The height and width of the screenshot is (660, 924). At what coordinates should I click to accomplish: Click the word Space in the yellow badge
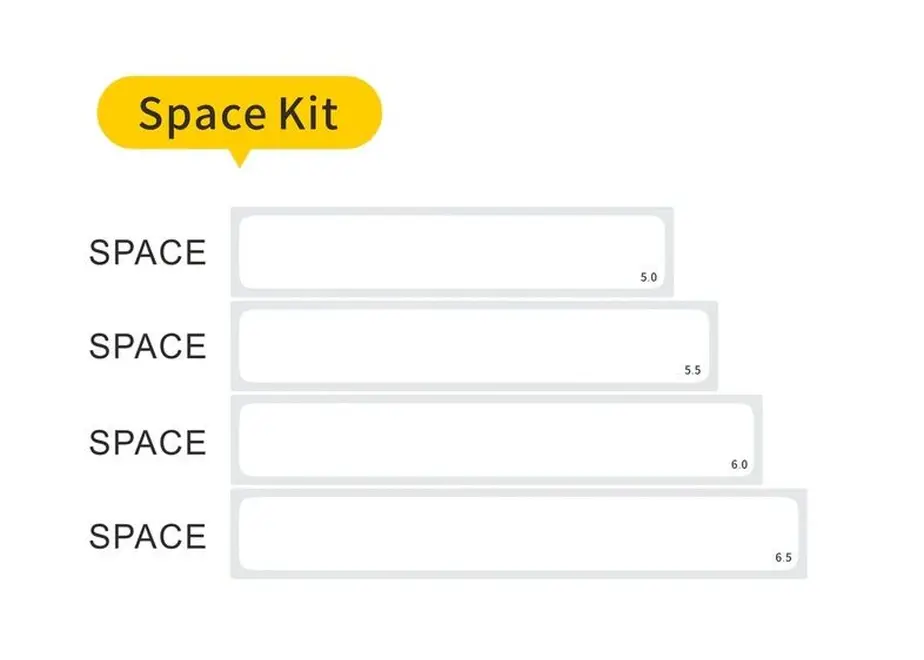202,115
